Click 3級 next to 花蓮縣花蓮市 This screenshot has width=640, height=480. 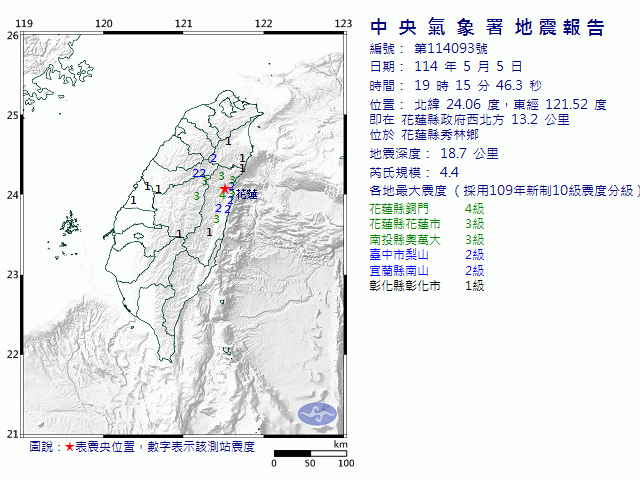[x=475, y=224]
